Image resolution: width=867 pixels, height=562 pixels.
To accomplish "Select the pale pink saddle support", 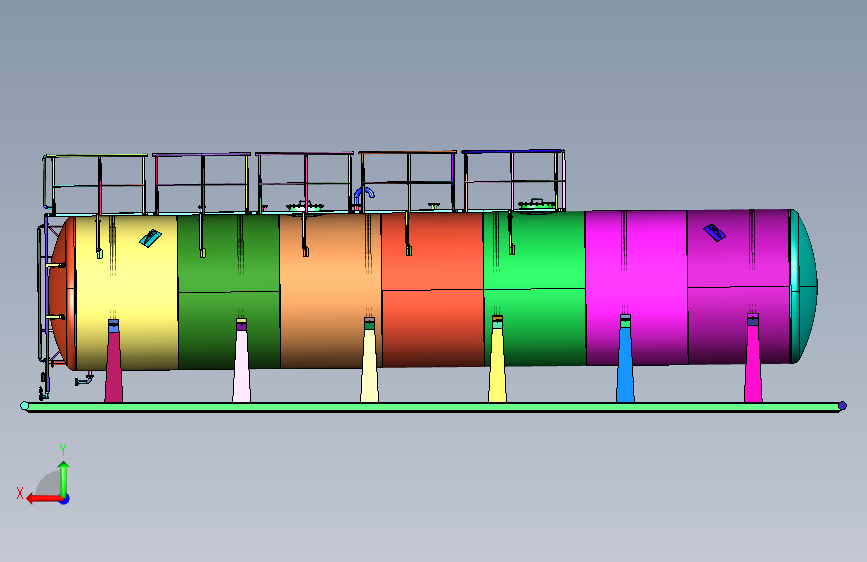I will point(241,365).
